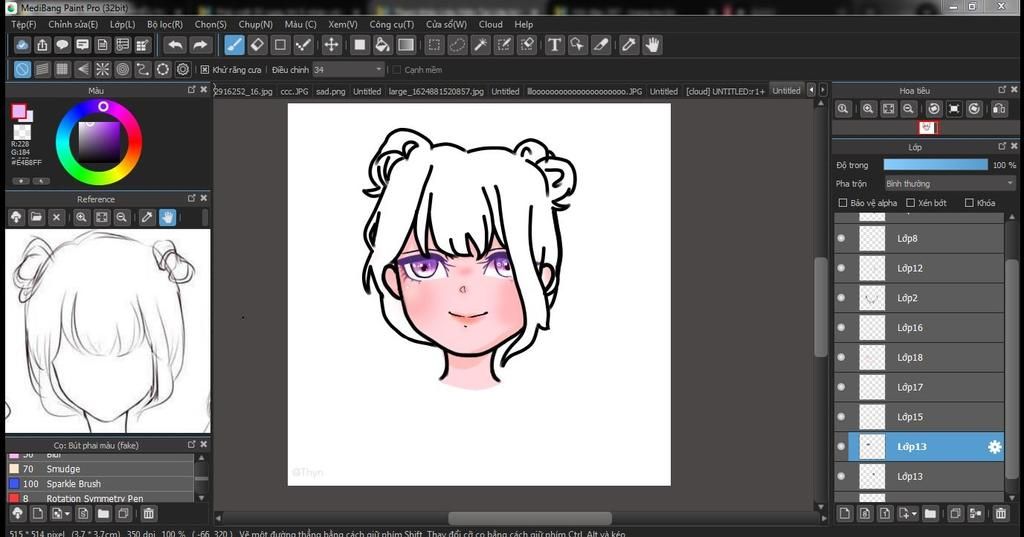Open the Tệp(F) menu

(24, 24)
